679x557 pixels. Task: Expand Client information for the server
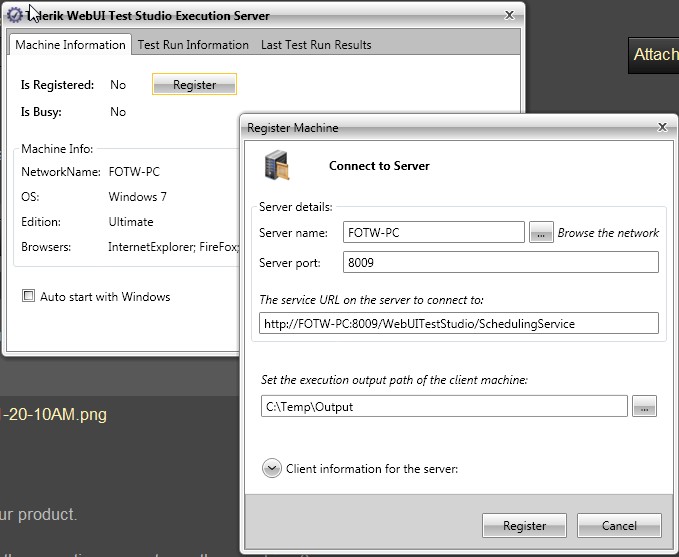[271, 468]
